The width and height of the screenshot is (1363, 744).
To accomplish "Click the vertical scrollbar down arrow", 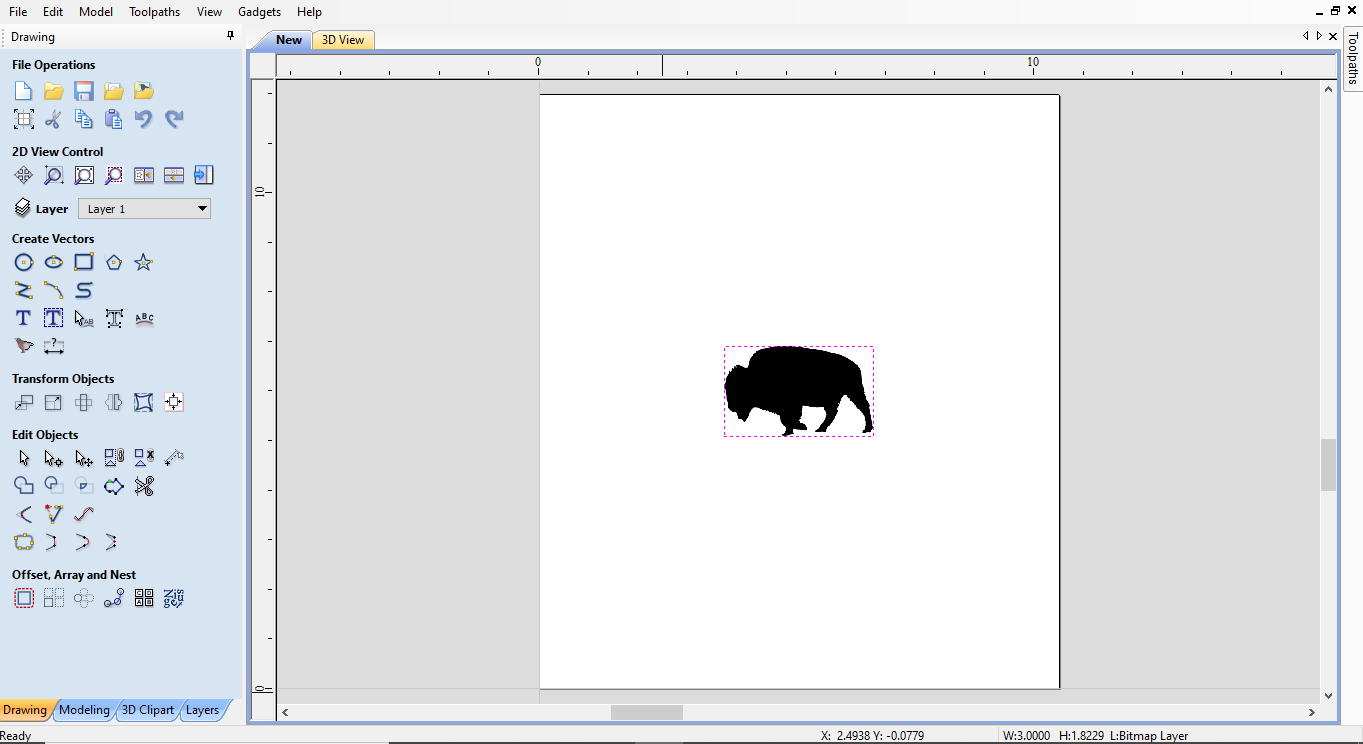I will 1328,695.
